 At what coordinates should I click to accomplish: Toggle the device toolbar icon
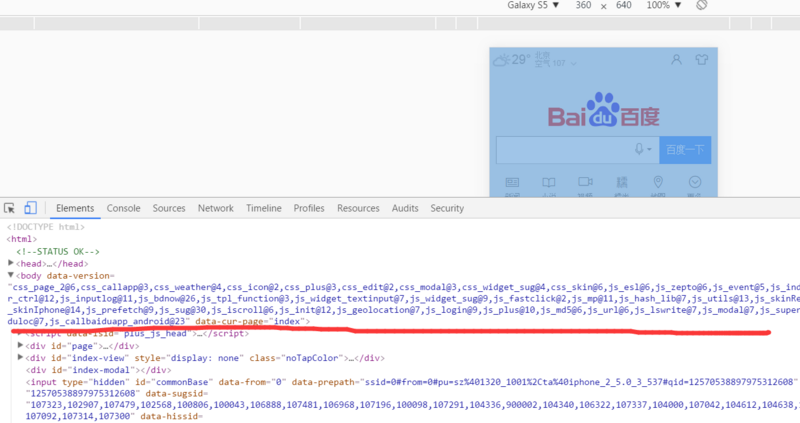pyautogui.click(x=30, y=208)
